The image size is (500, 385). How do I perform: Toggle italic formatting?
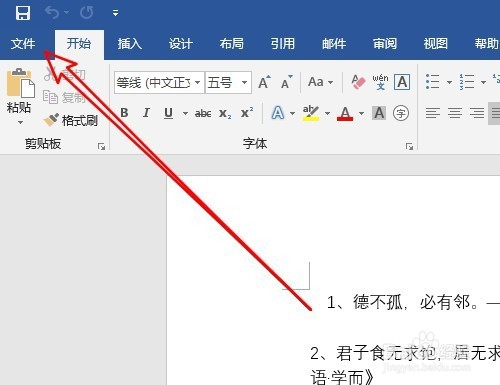(146, 113)
